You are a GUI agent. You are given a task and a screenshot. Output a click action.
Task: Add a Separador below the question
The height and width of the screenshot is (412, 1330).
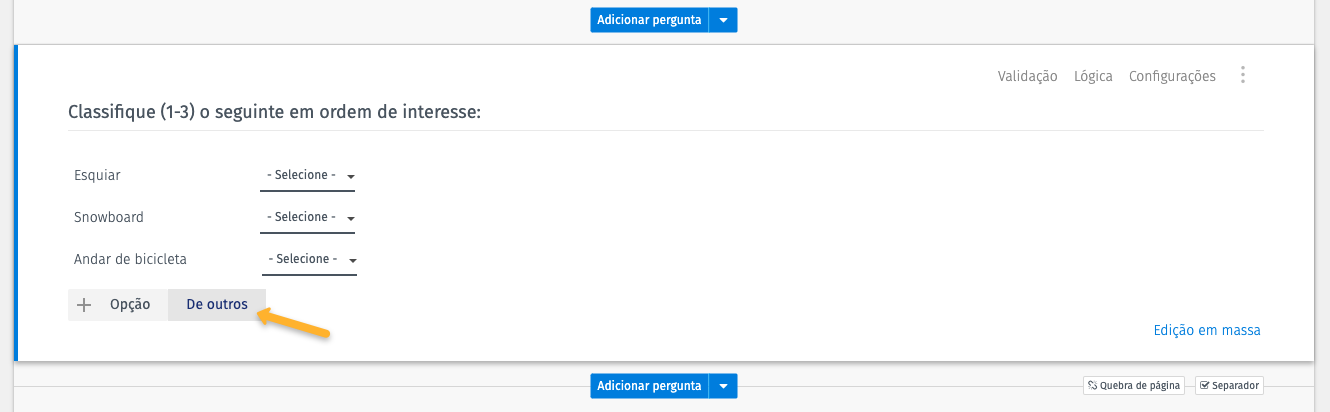click(x=1229, y=385)
